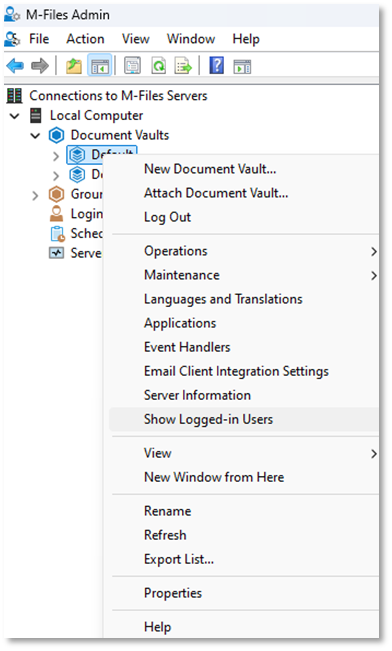
Task: Click the M-Files Admin title bar icon
Action: 12,15
